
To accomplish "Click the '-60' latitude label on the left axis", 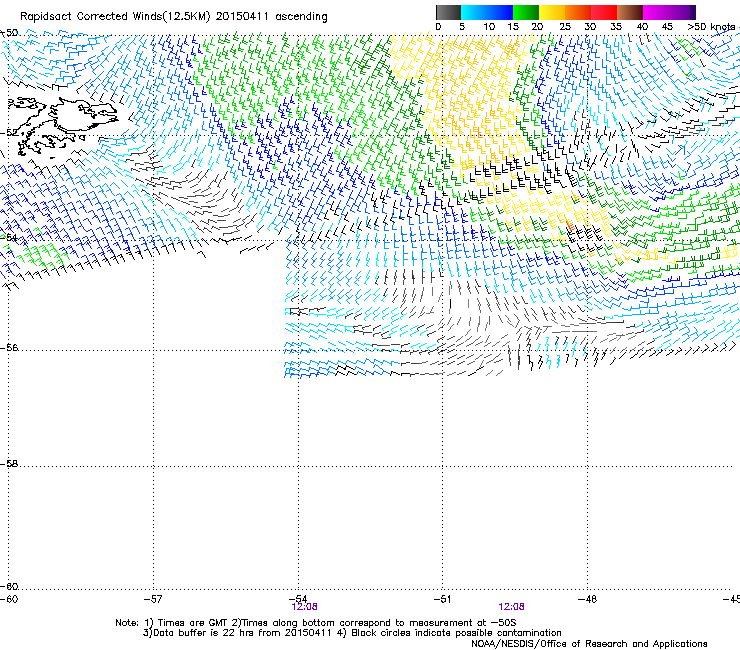I will click(x=9, y=587).
